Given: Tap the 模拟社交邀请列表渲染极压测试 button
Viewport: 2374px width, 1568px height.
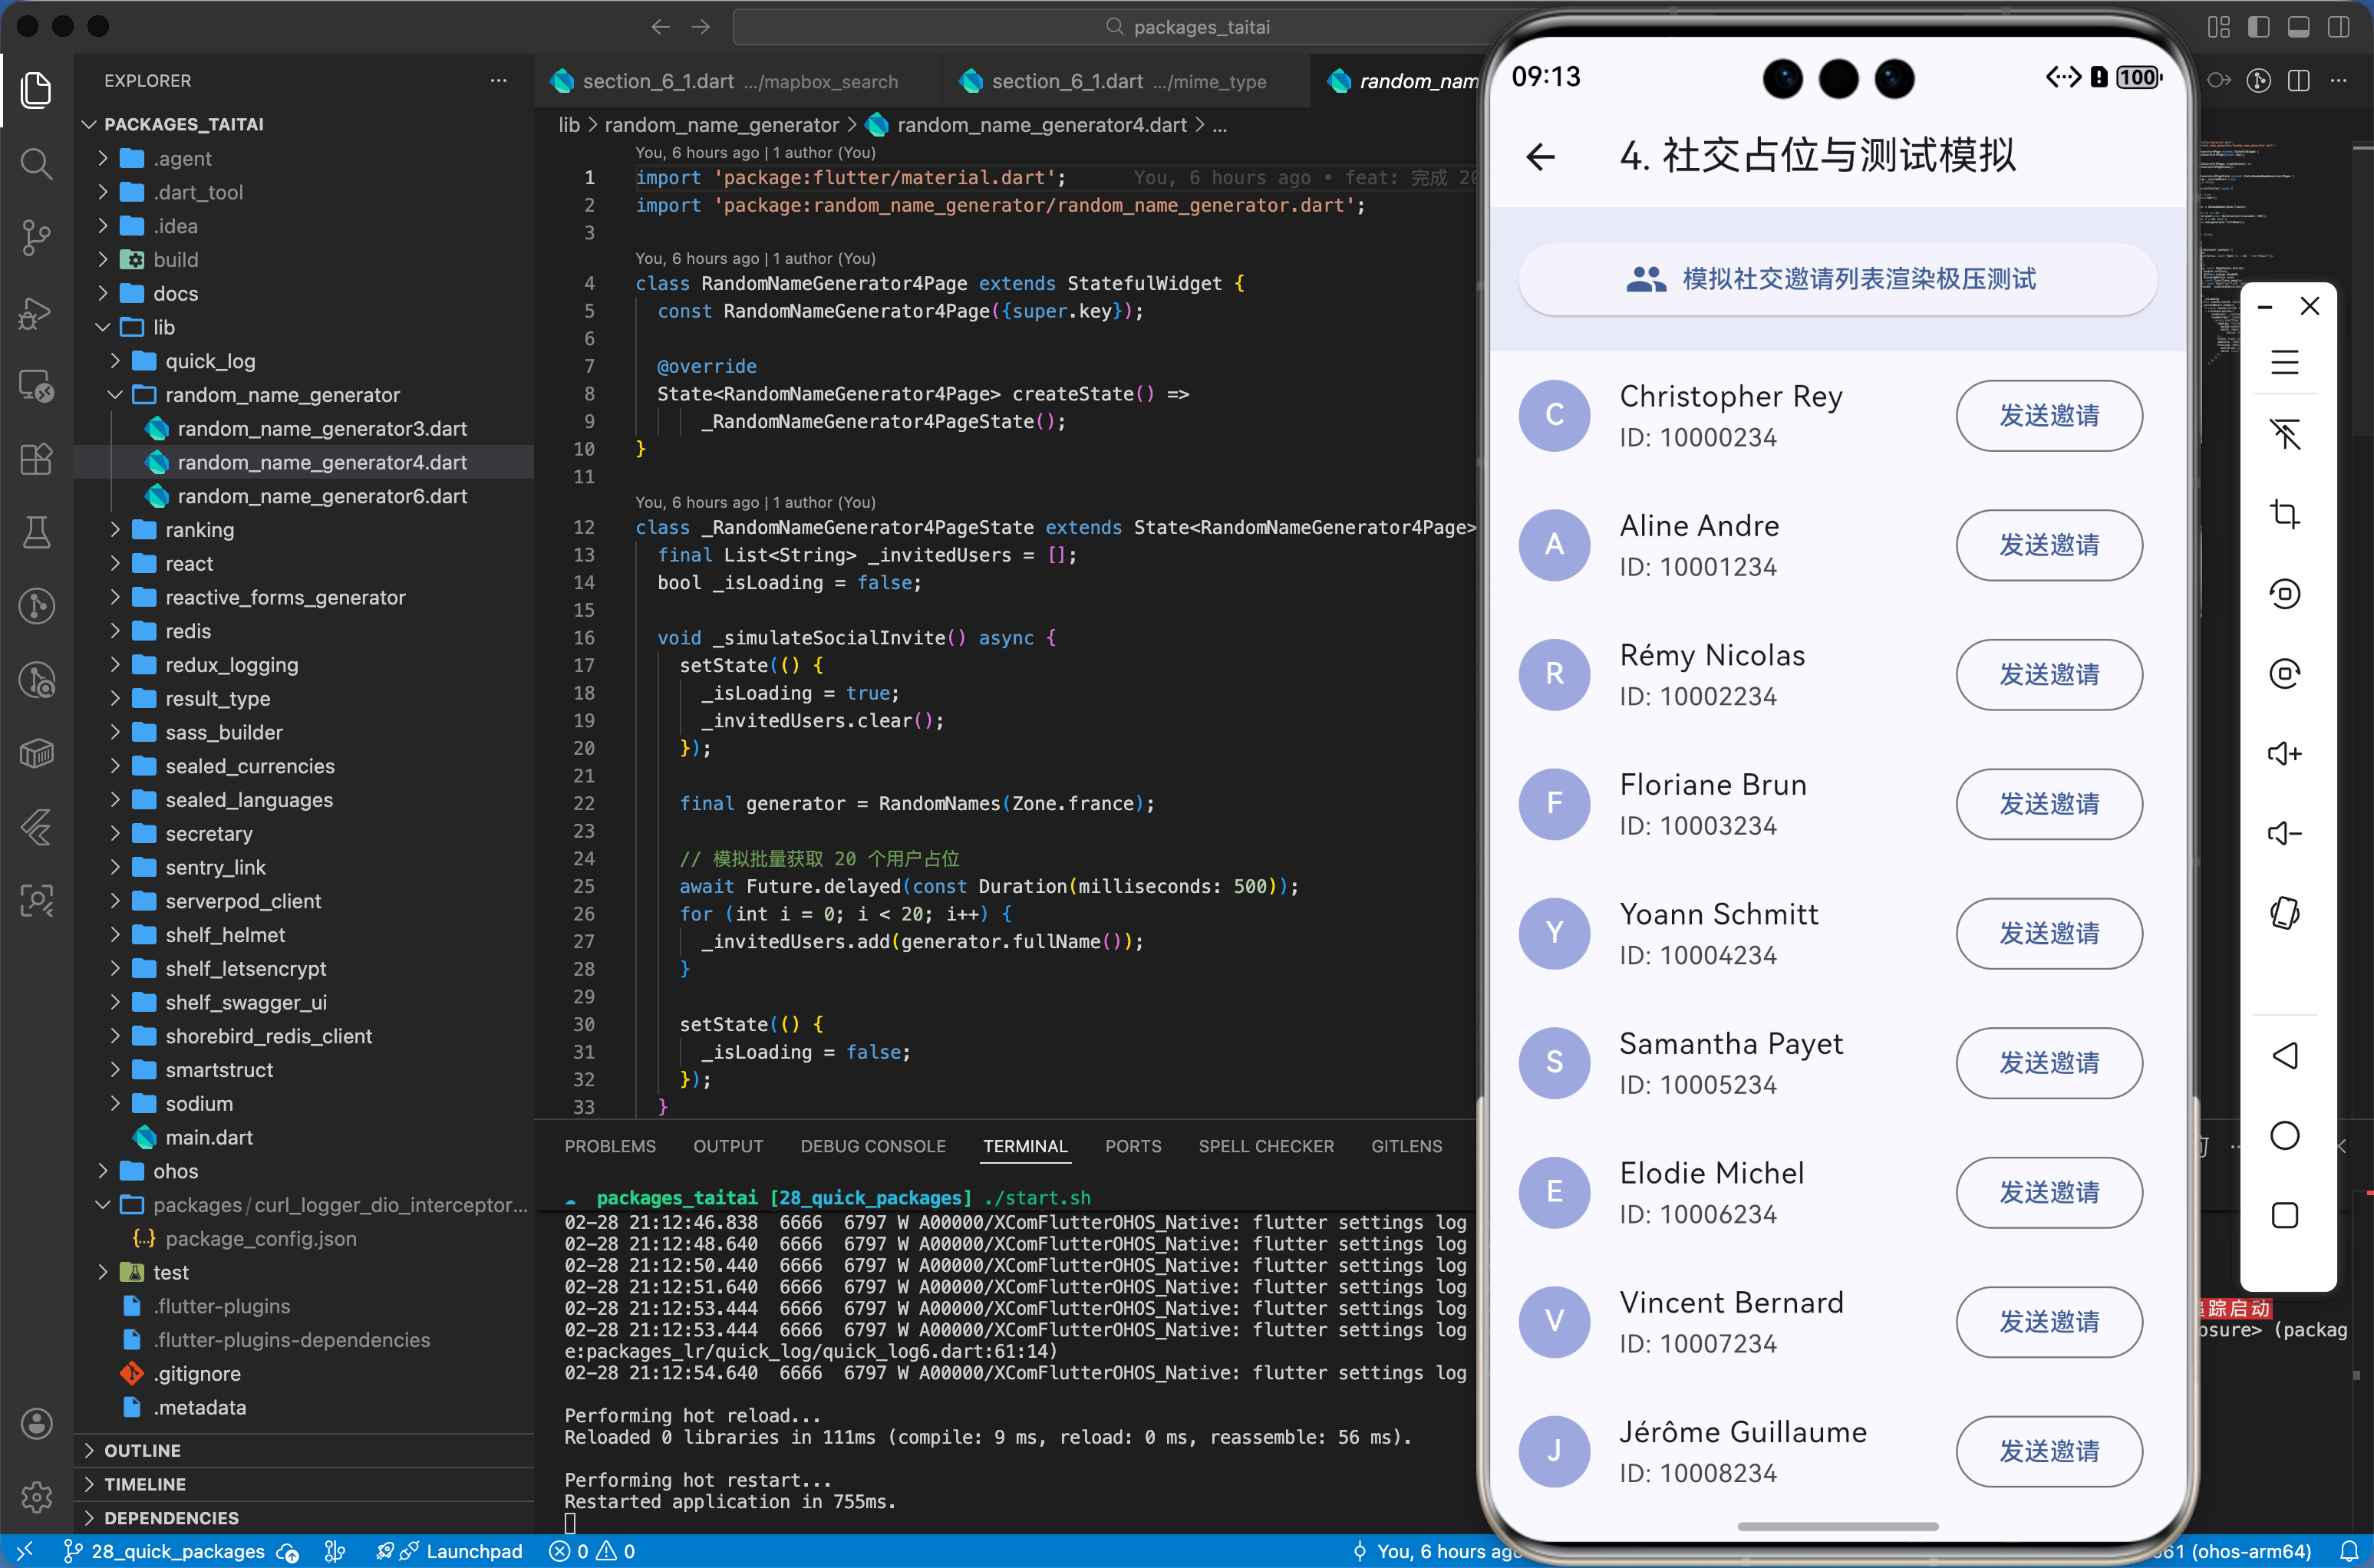Looking at the screenshot, I should click(x=1837, y=279).
